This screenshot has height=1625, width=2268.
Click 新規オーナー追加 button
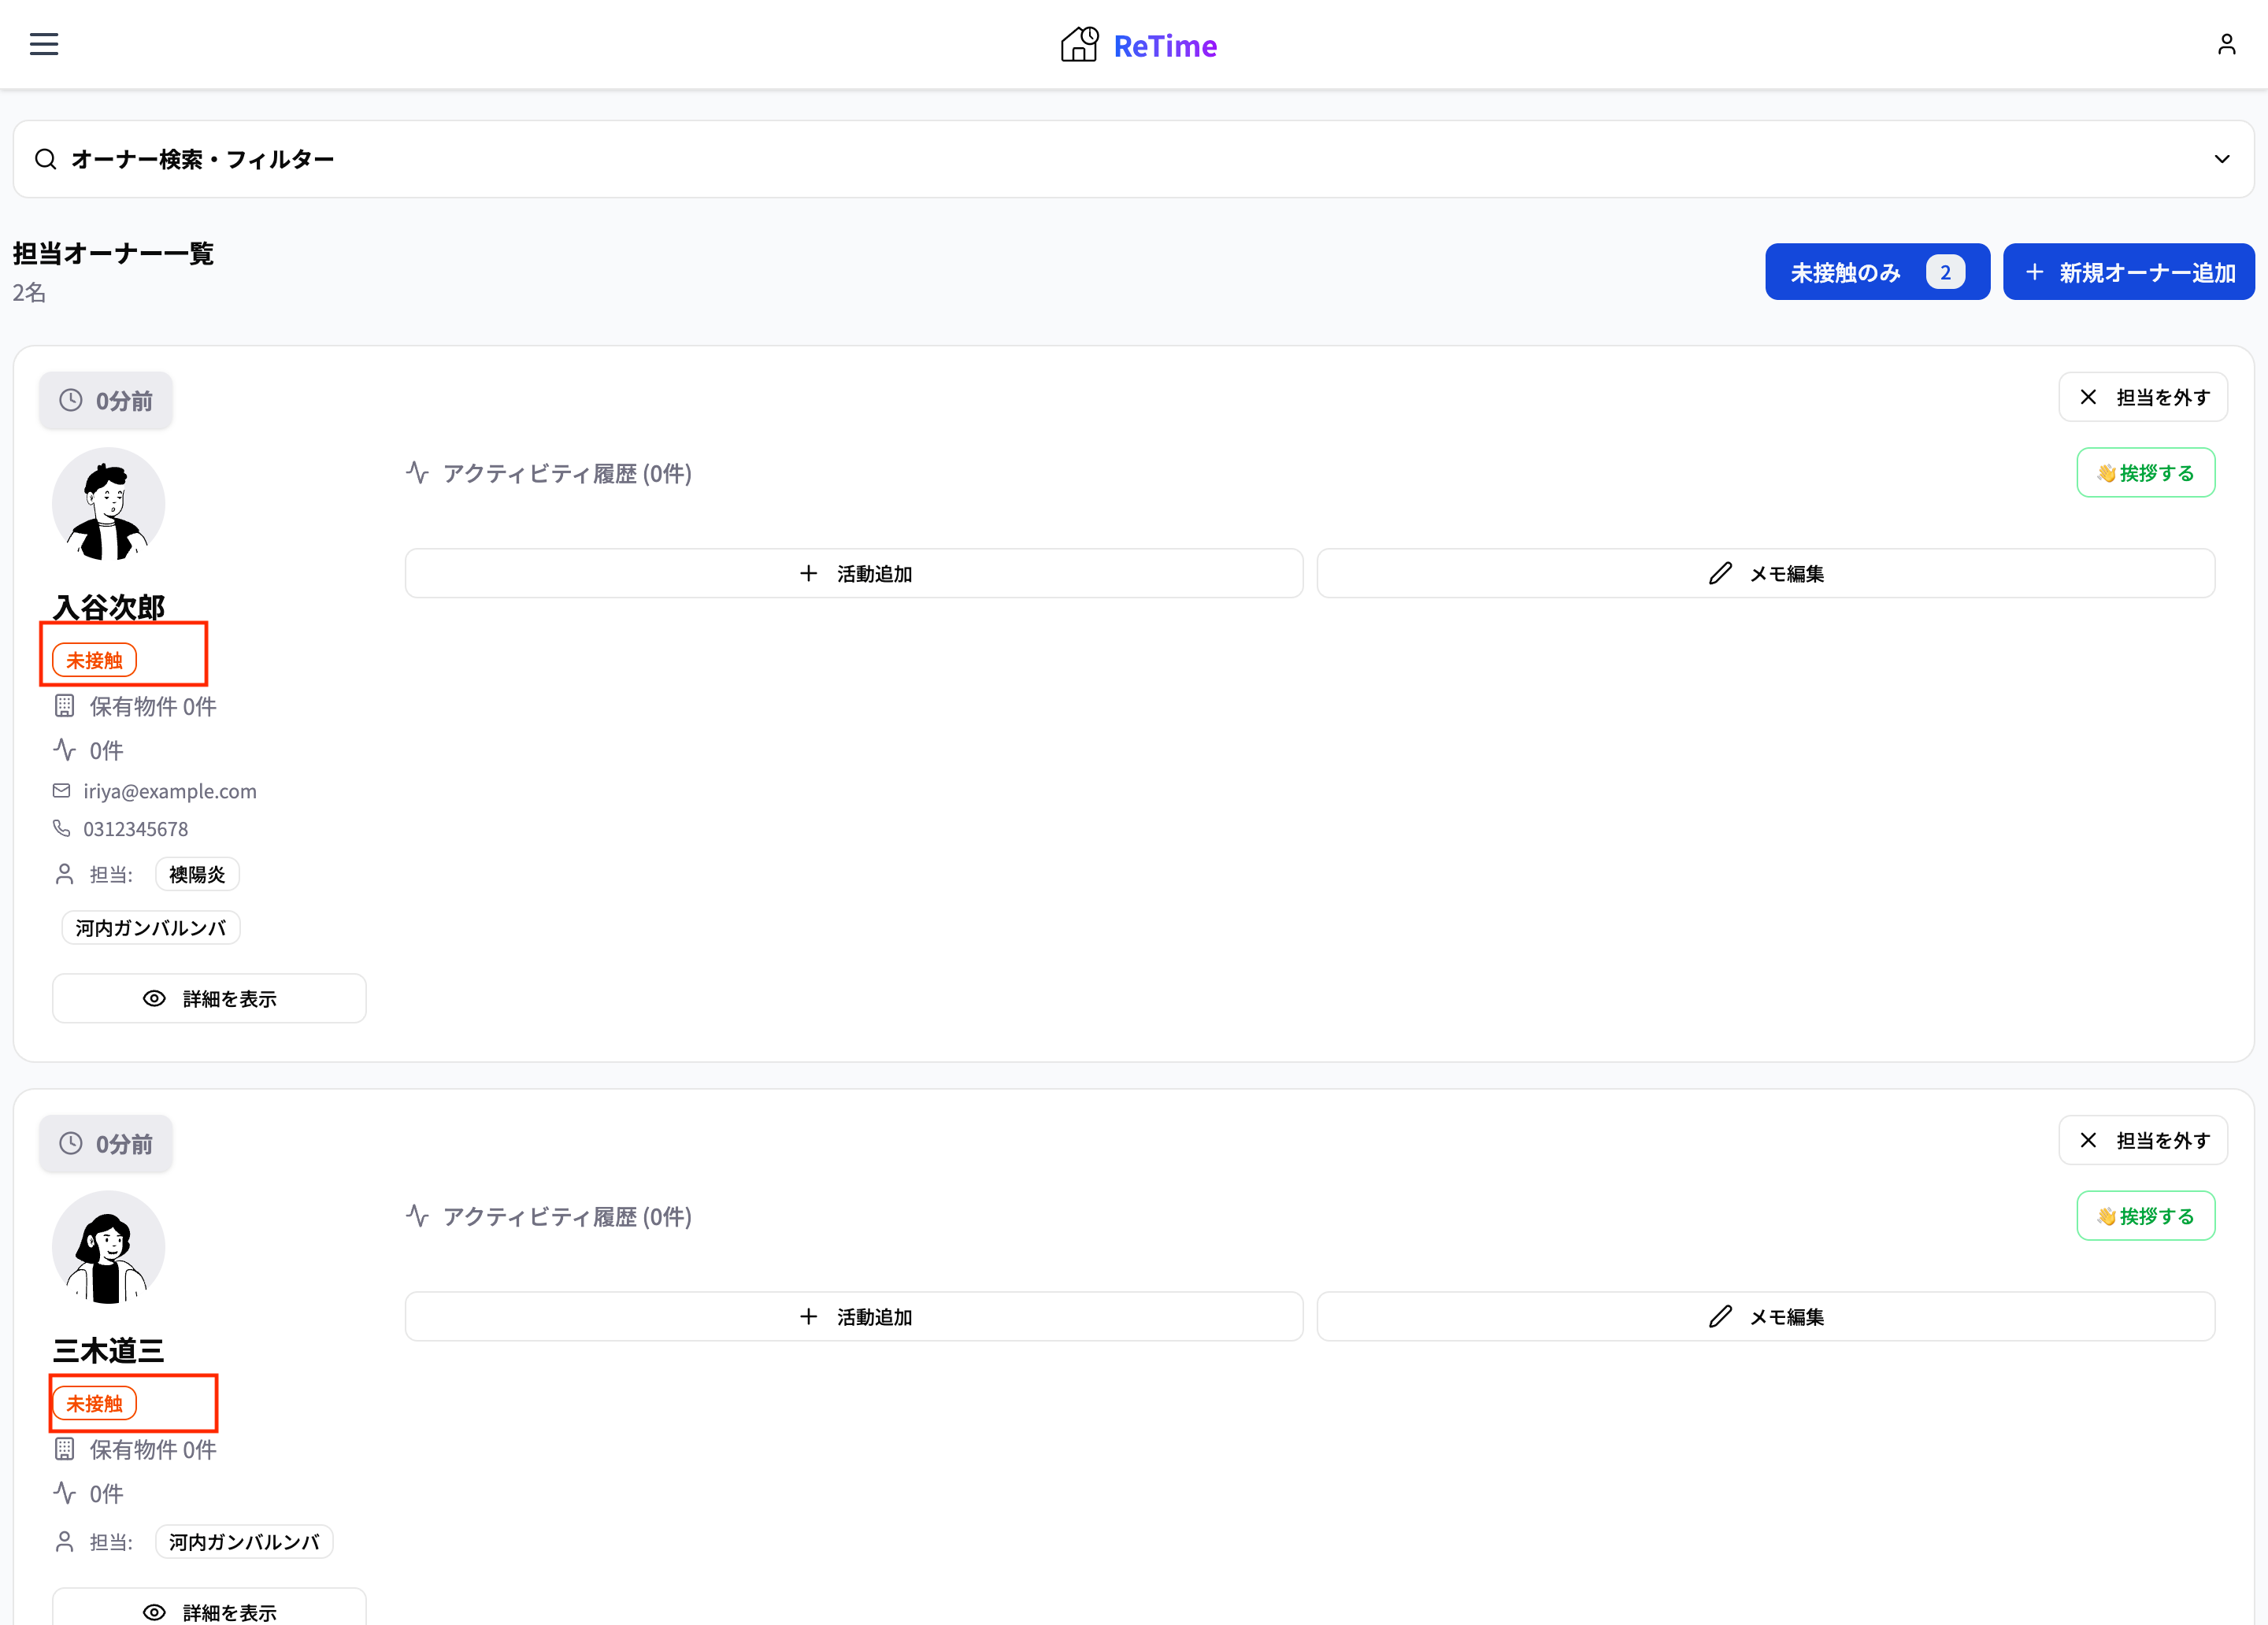click(2128, 272)
